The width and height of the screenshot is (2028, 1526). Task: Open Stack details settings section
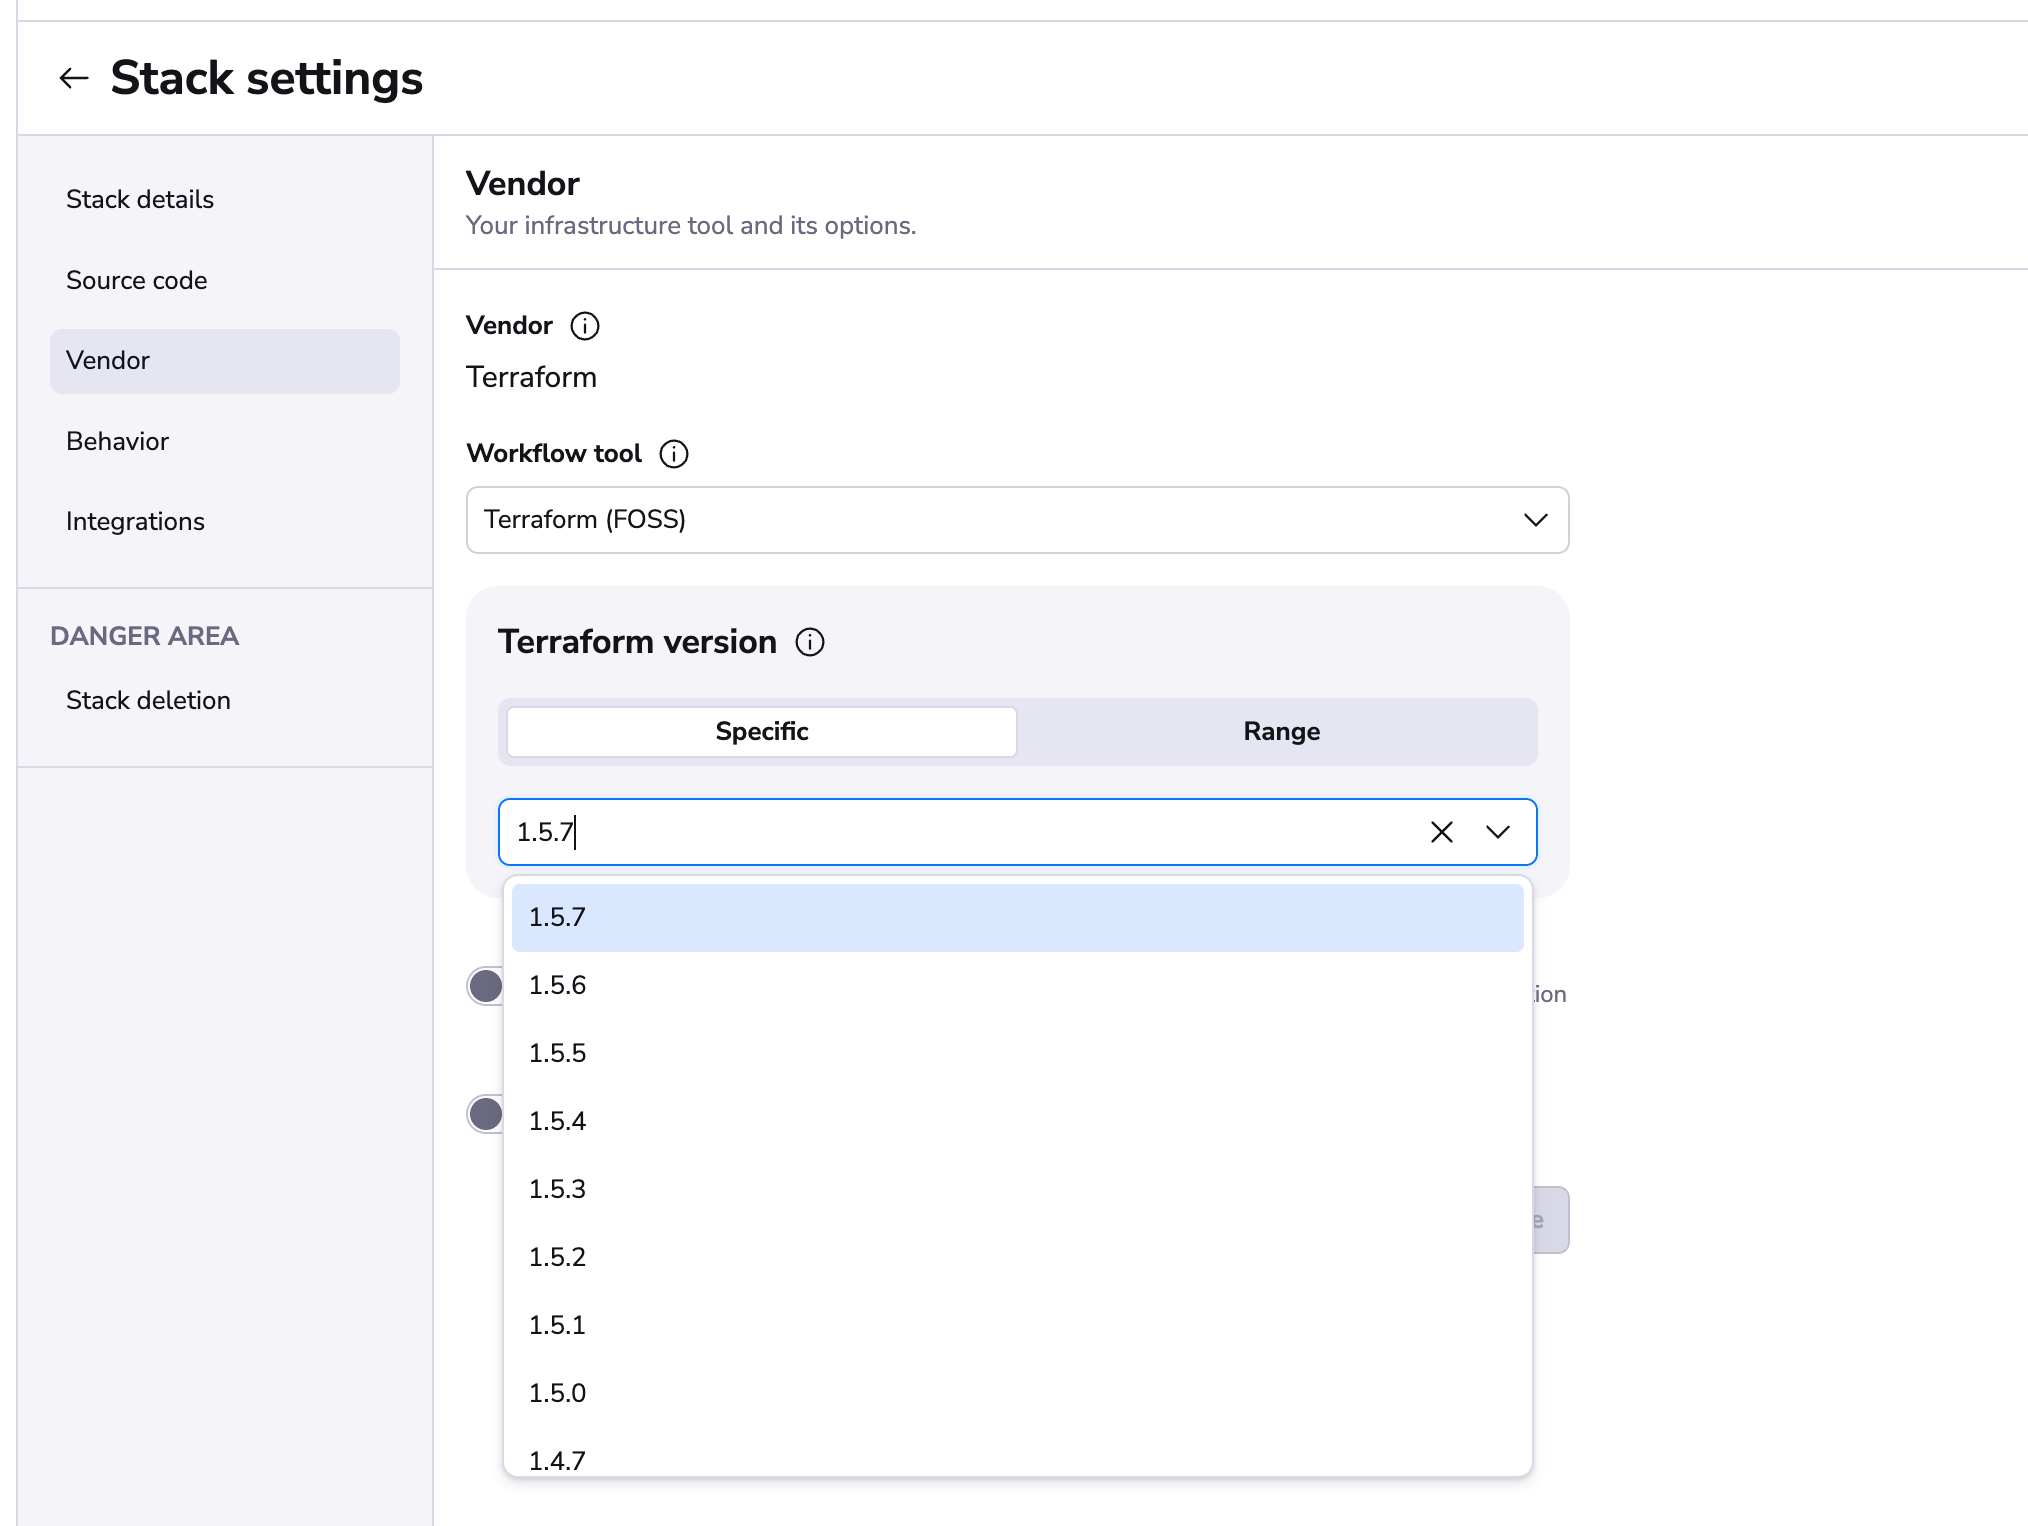[x=140, y=200]
